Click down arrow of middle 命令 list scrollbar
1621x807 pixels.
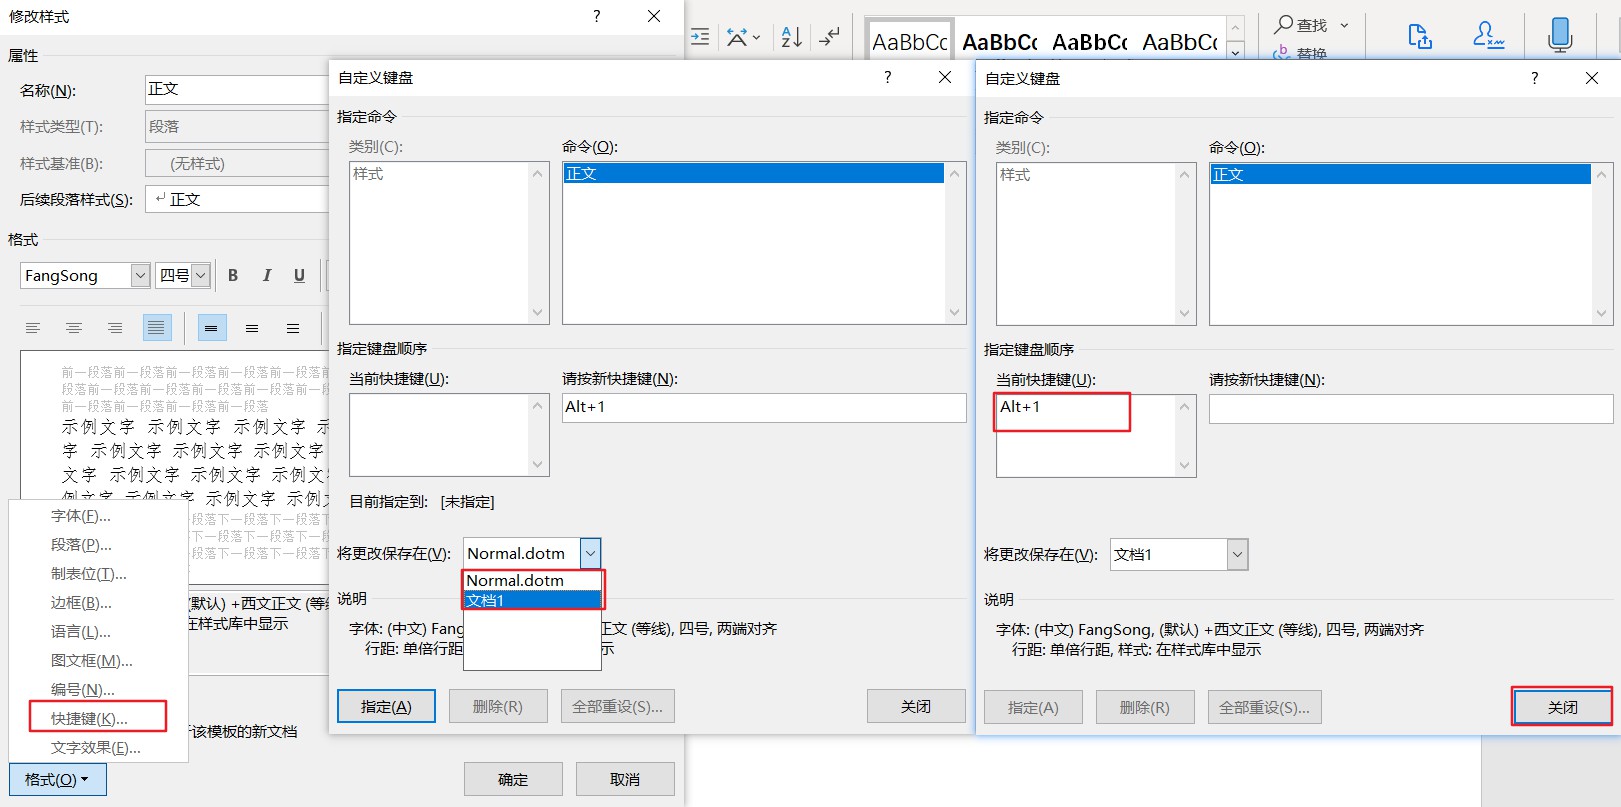point(954,313)
